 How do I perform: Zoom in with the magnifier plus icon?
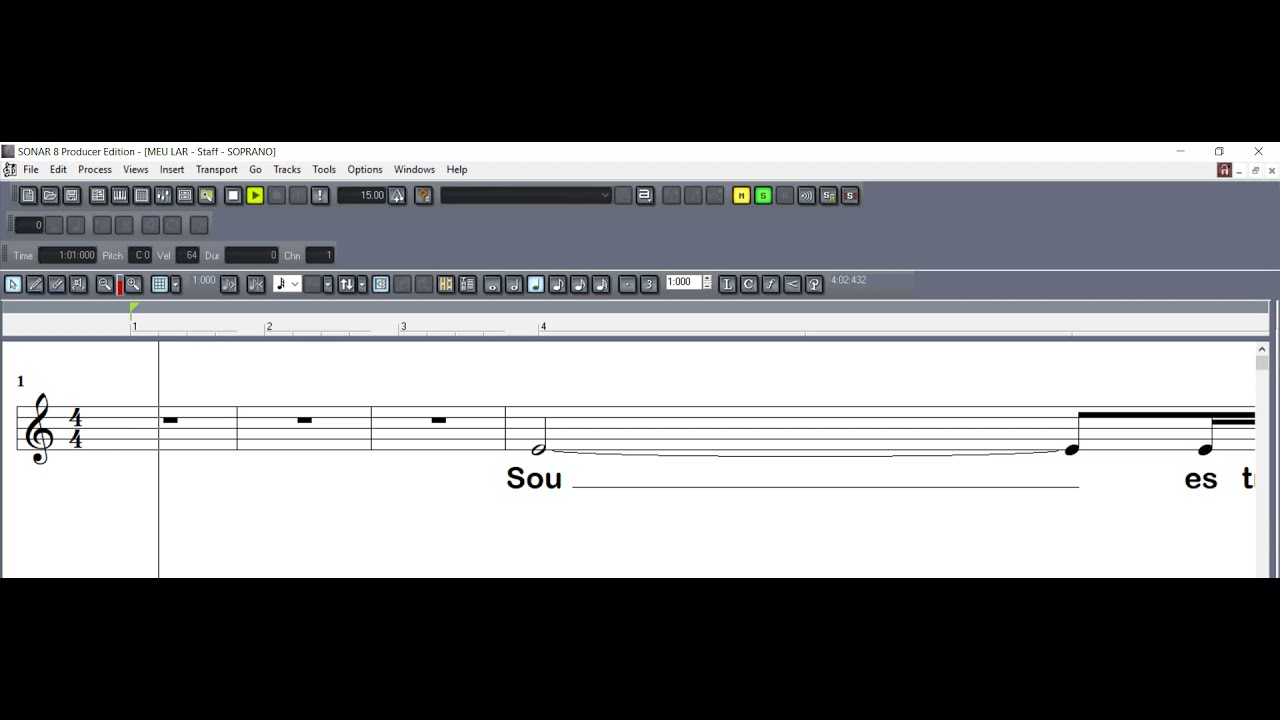tap(133, 285)
